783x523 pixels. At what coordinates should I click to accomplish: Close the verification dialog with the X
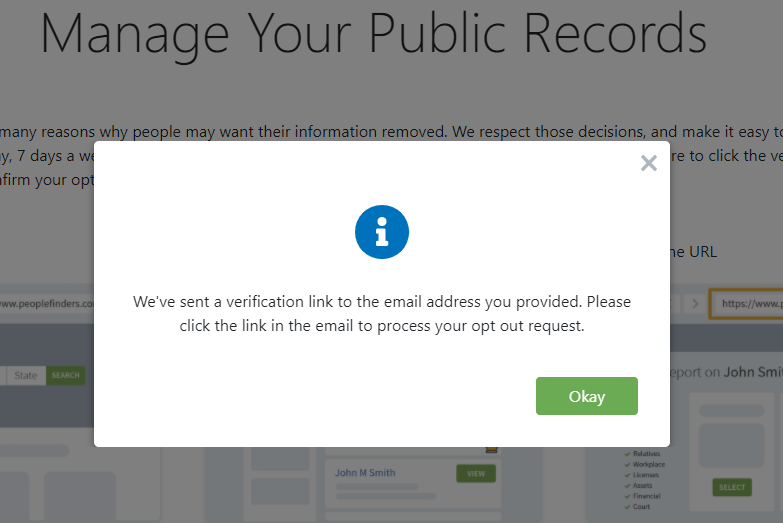(649, 163)
